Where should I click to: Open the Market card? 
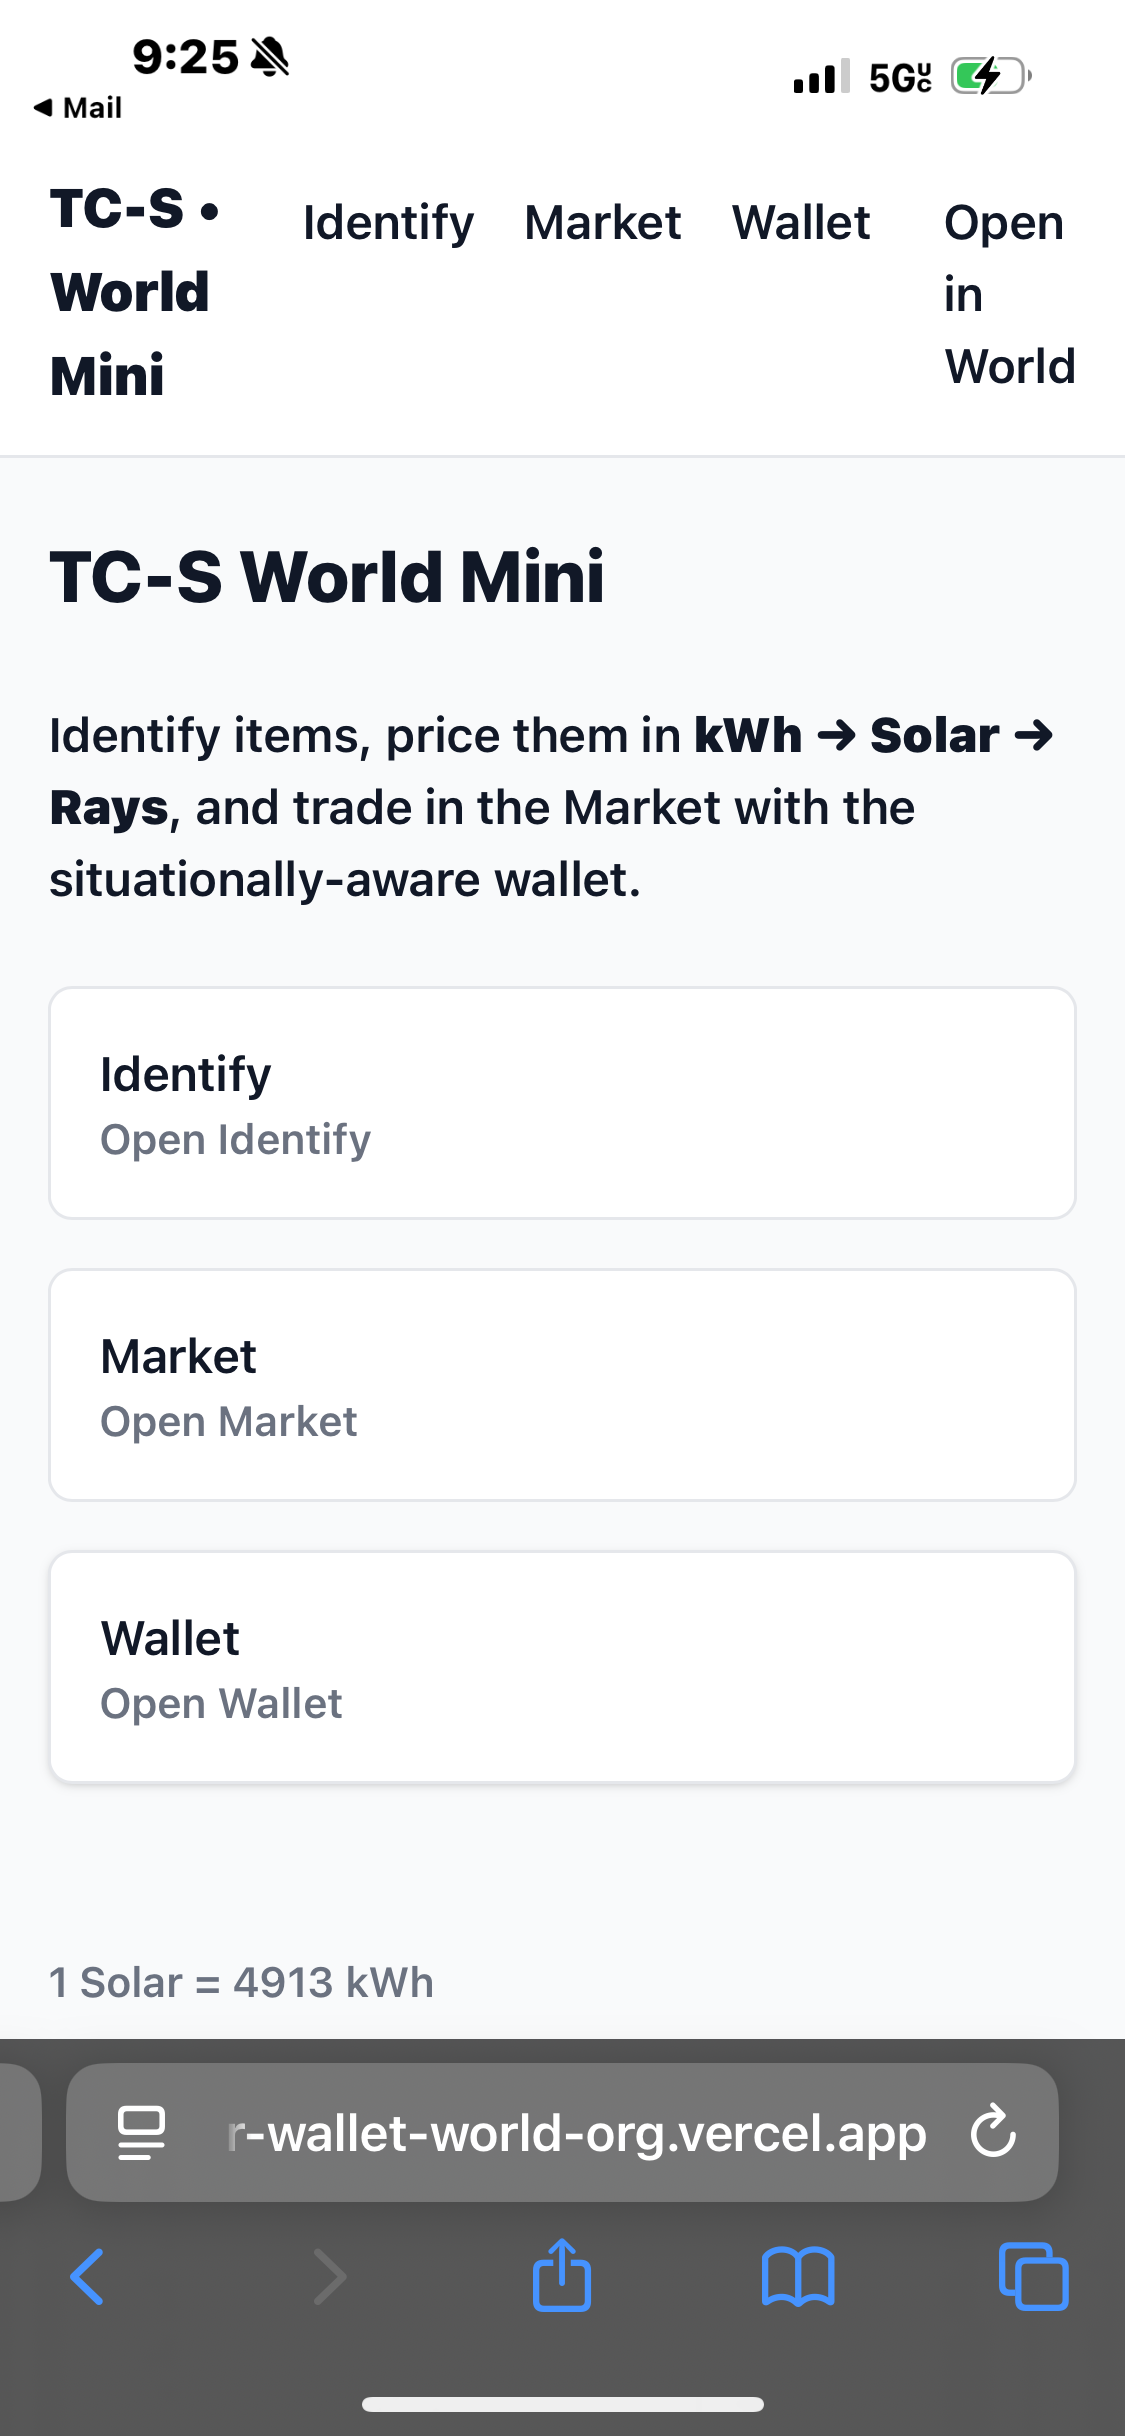tap(562, 1385)
